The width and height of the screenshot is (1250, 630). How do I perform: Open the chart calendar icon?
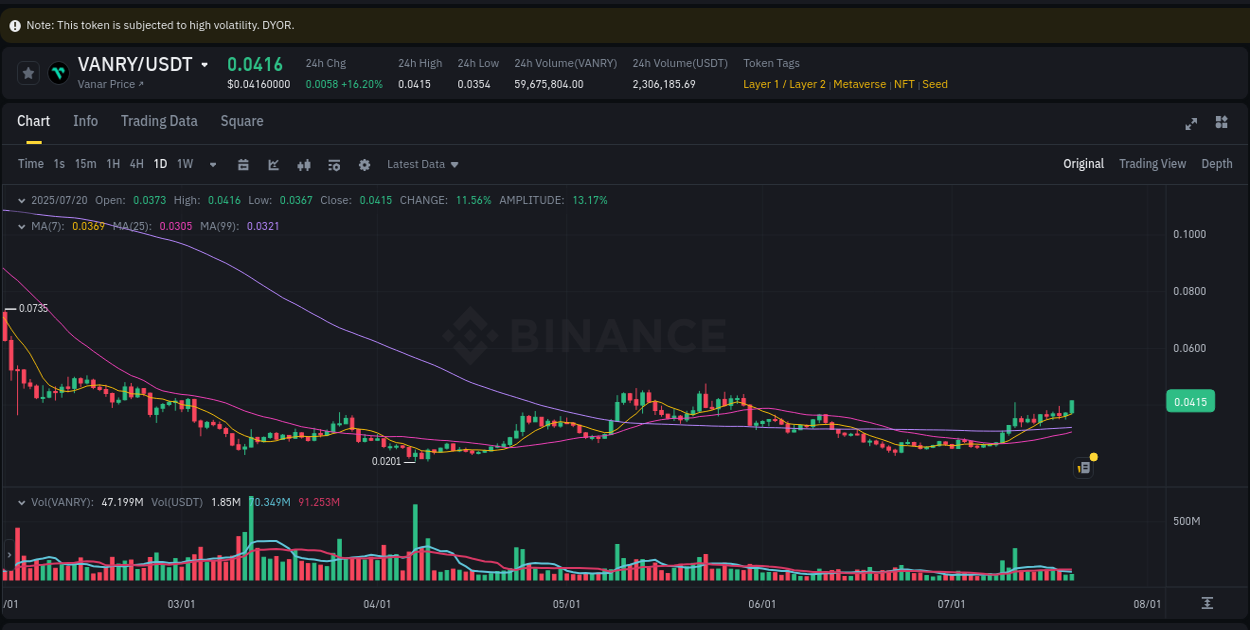click(x=244, y=164)
